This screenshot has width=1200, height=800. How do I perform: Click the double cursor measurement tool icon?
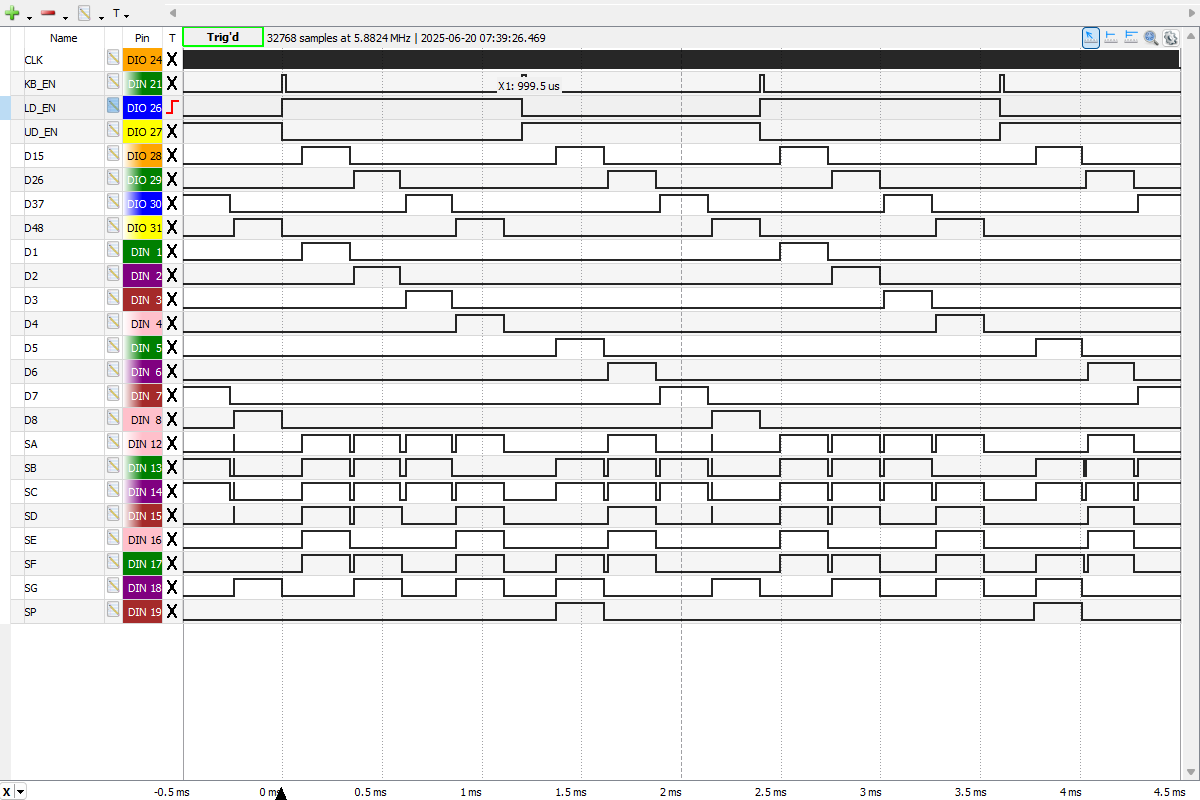[1131, 37]
